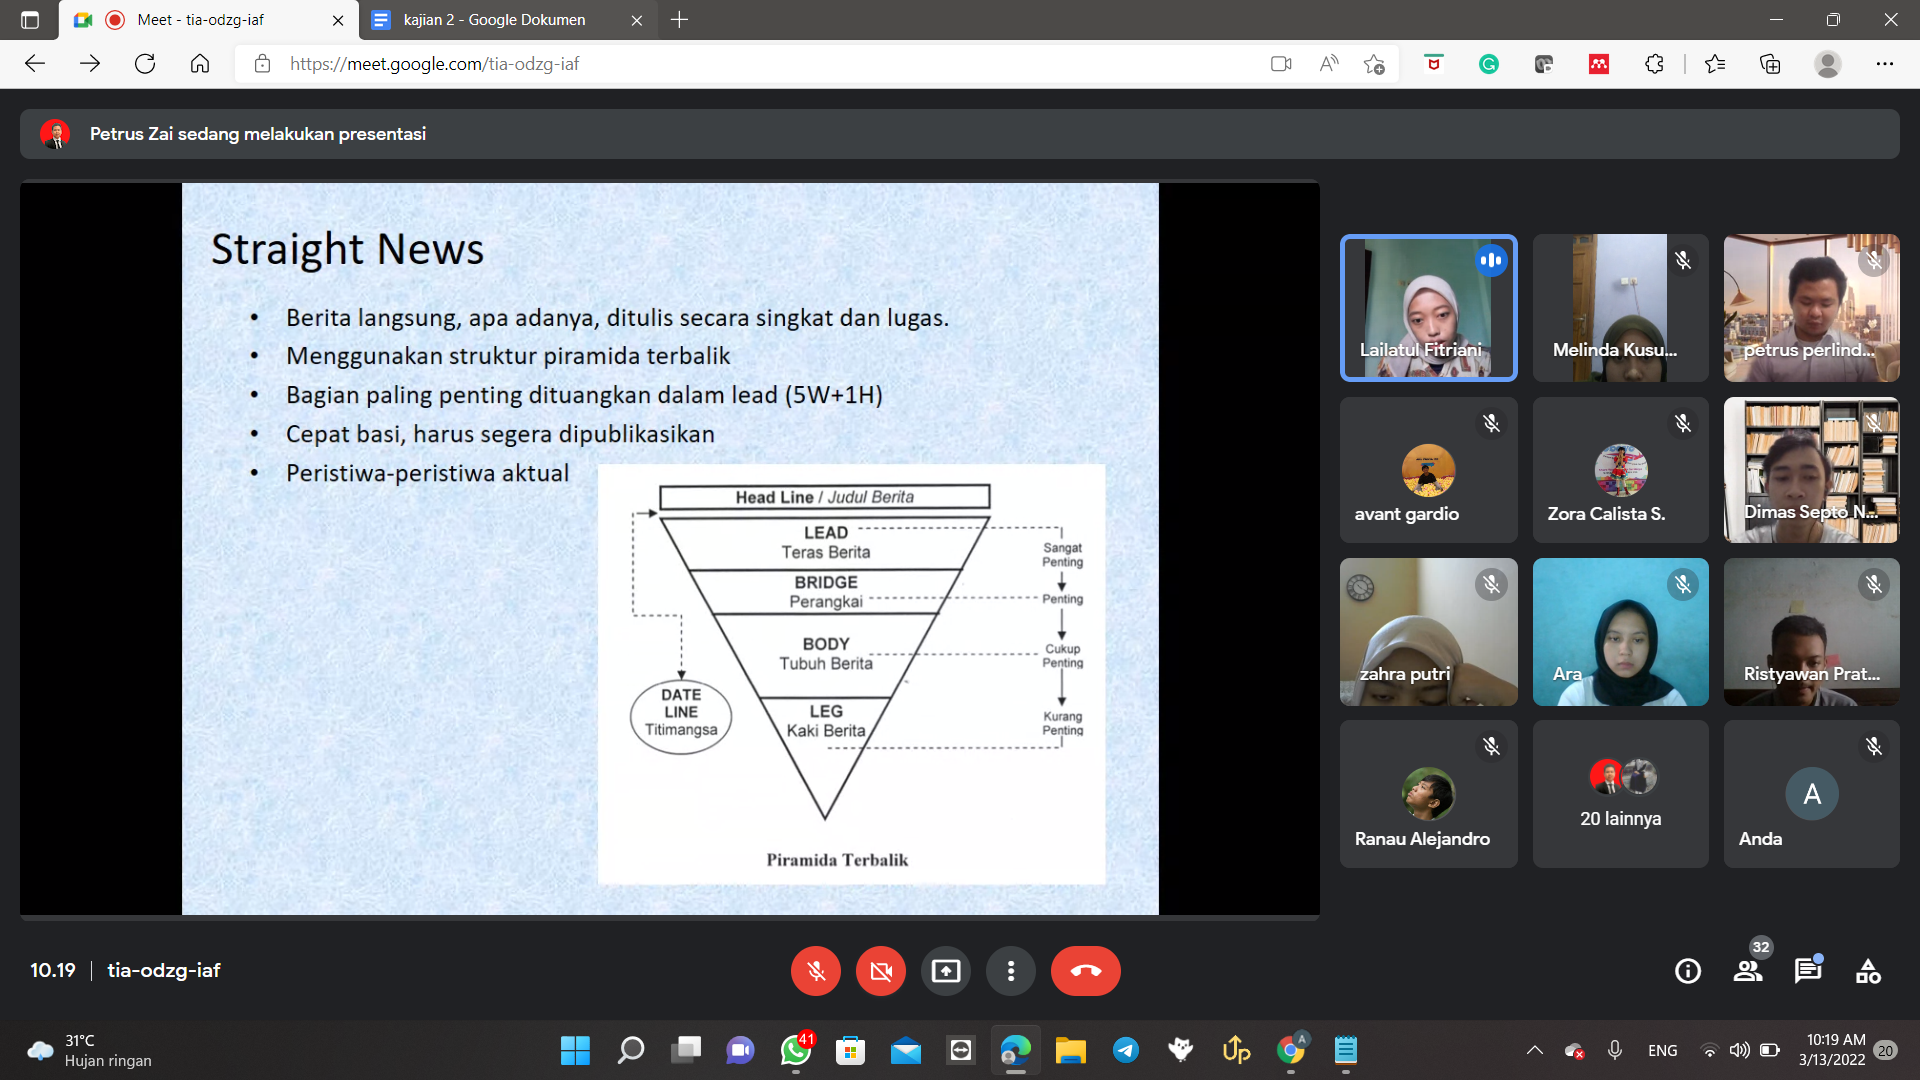Show the participants list with the people icon
Viewport: 1920px width, 1080px height.
(1747, 971)
